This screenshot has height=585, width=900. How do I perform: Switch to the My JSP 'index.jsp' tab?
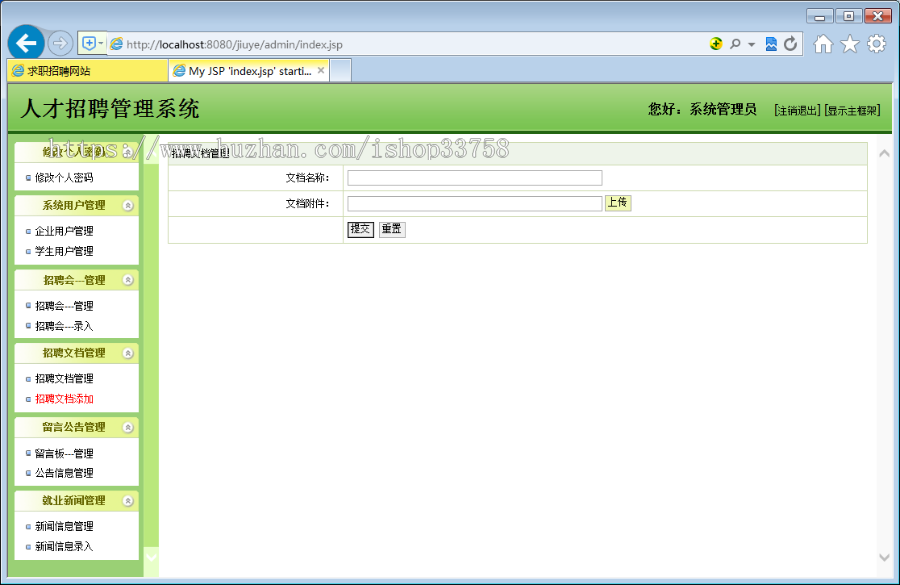[247, 70]
